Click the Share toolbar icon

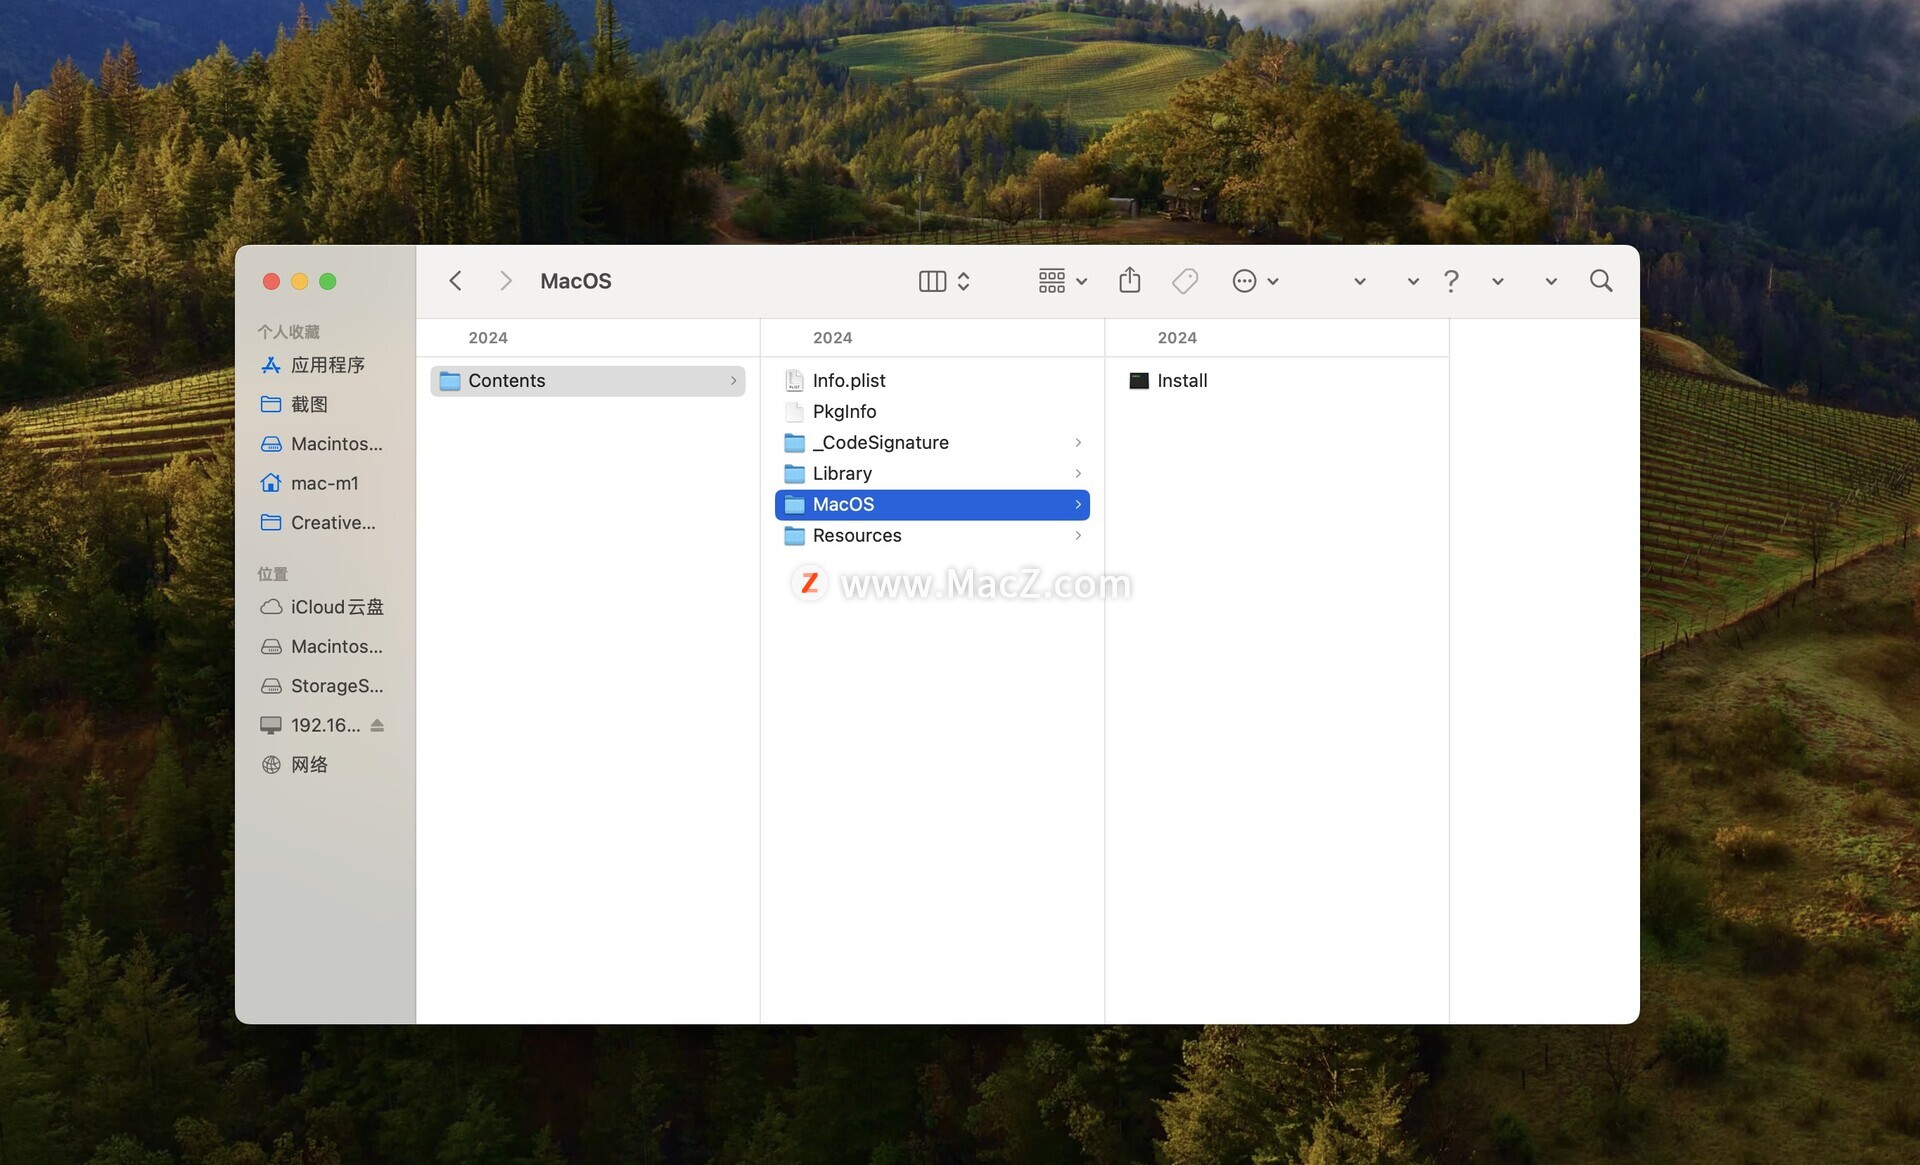(x=1129, y=280)
